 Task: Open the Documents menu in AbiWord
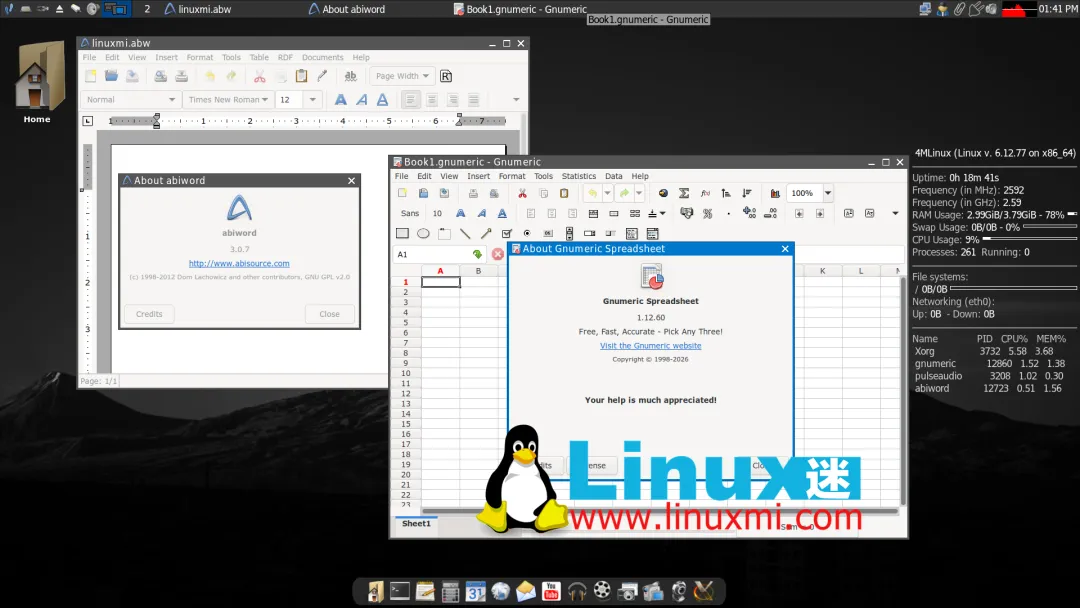tap(322, 58)
